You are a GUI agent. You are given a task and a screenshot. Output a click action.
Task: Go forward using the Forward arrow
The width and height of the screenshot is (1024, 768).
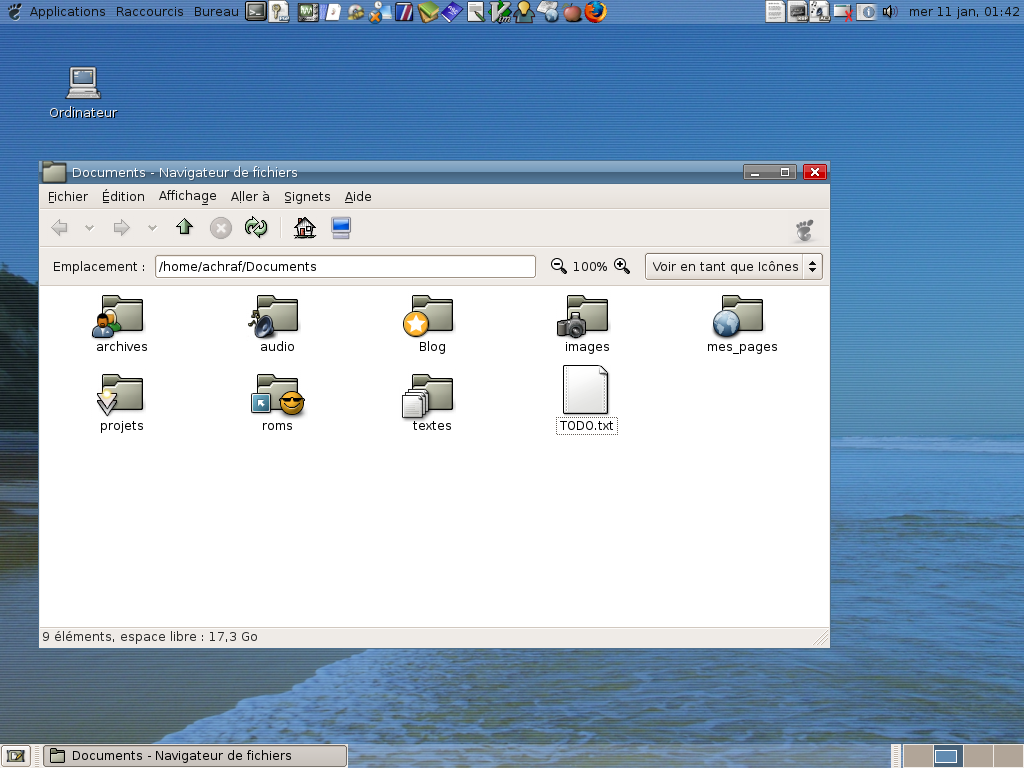click(x=121, y=228)
